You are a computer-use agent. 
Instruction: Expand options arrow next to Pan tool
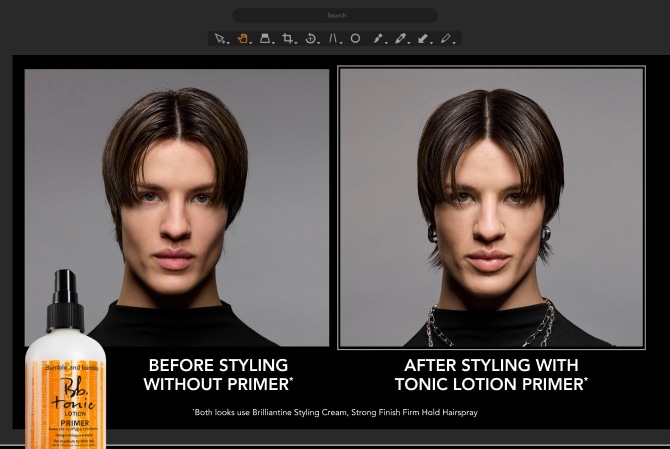251,42
